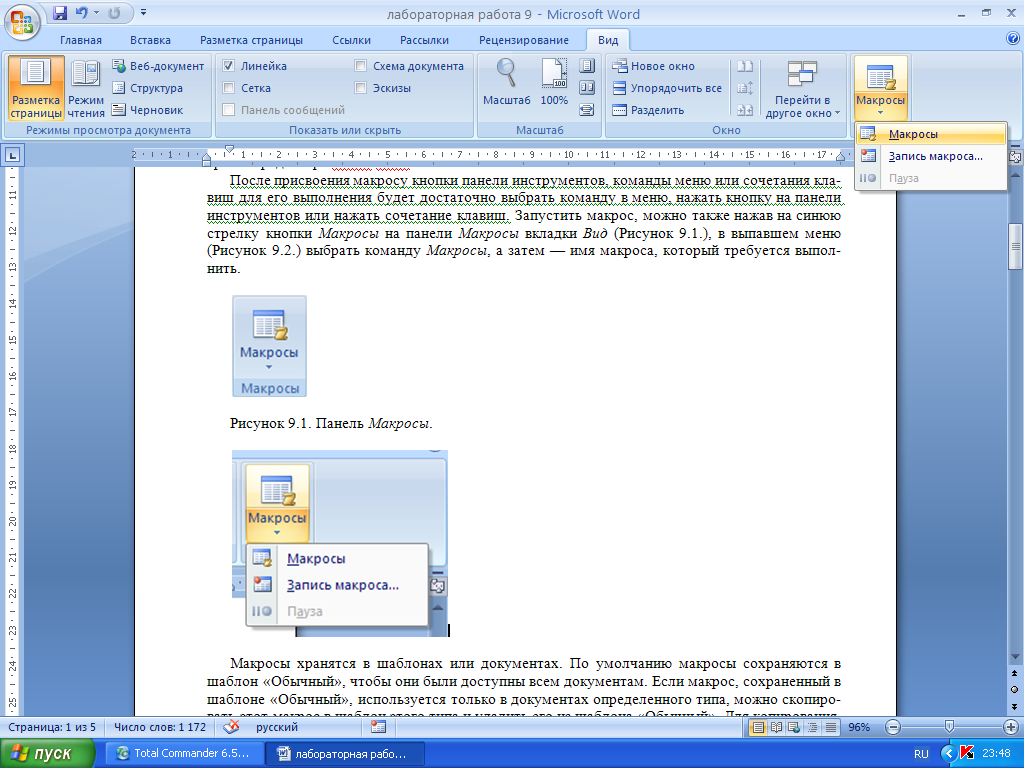This screenshot has height=768, width=1024.
Task: Save the document via quick access icon
Action: tap(60, 13)
